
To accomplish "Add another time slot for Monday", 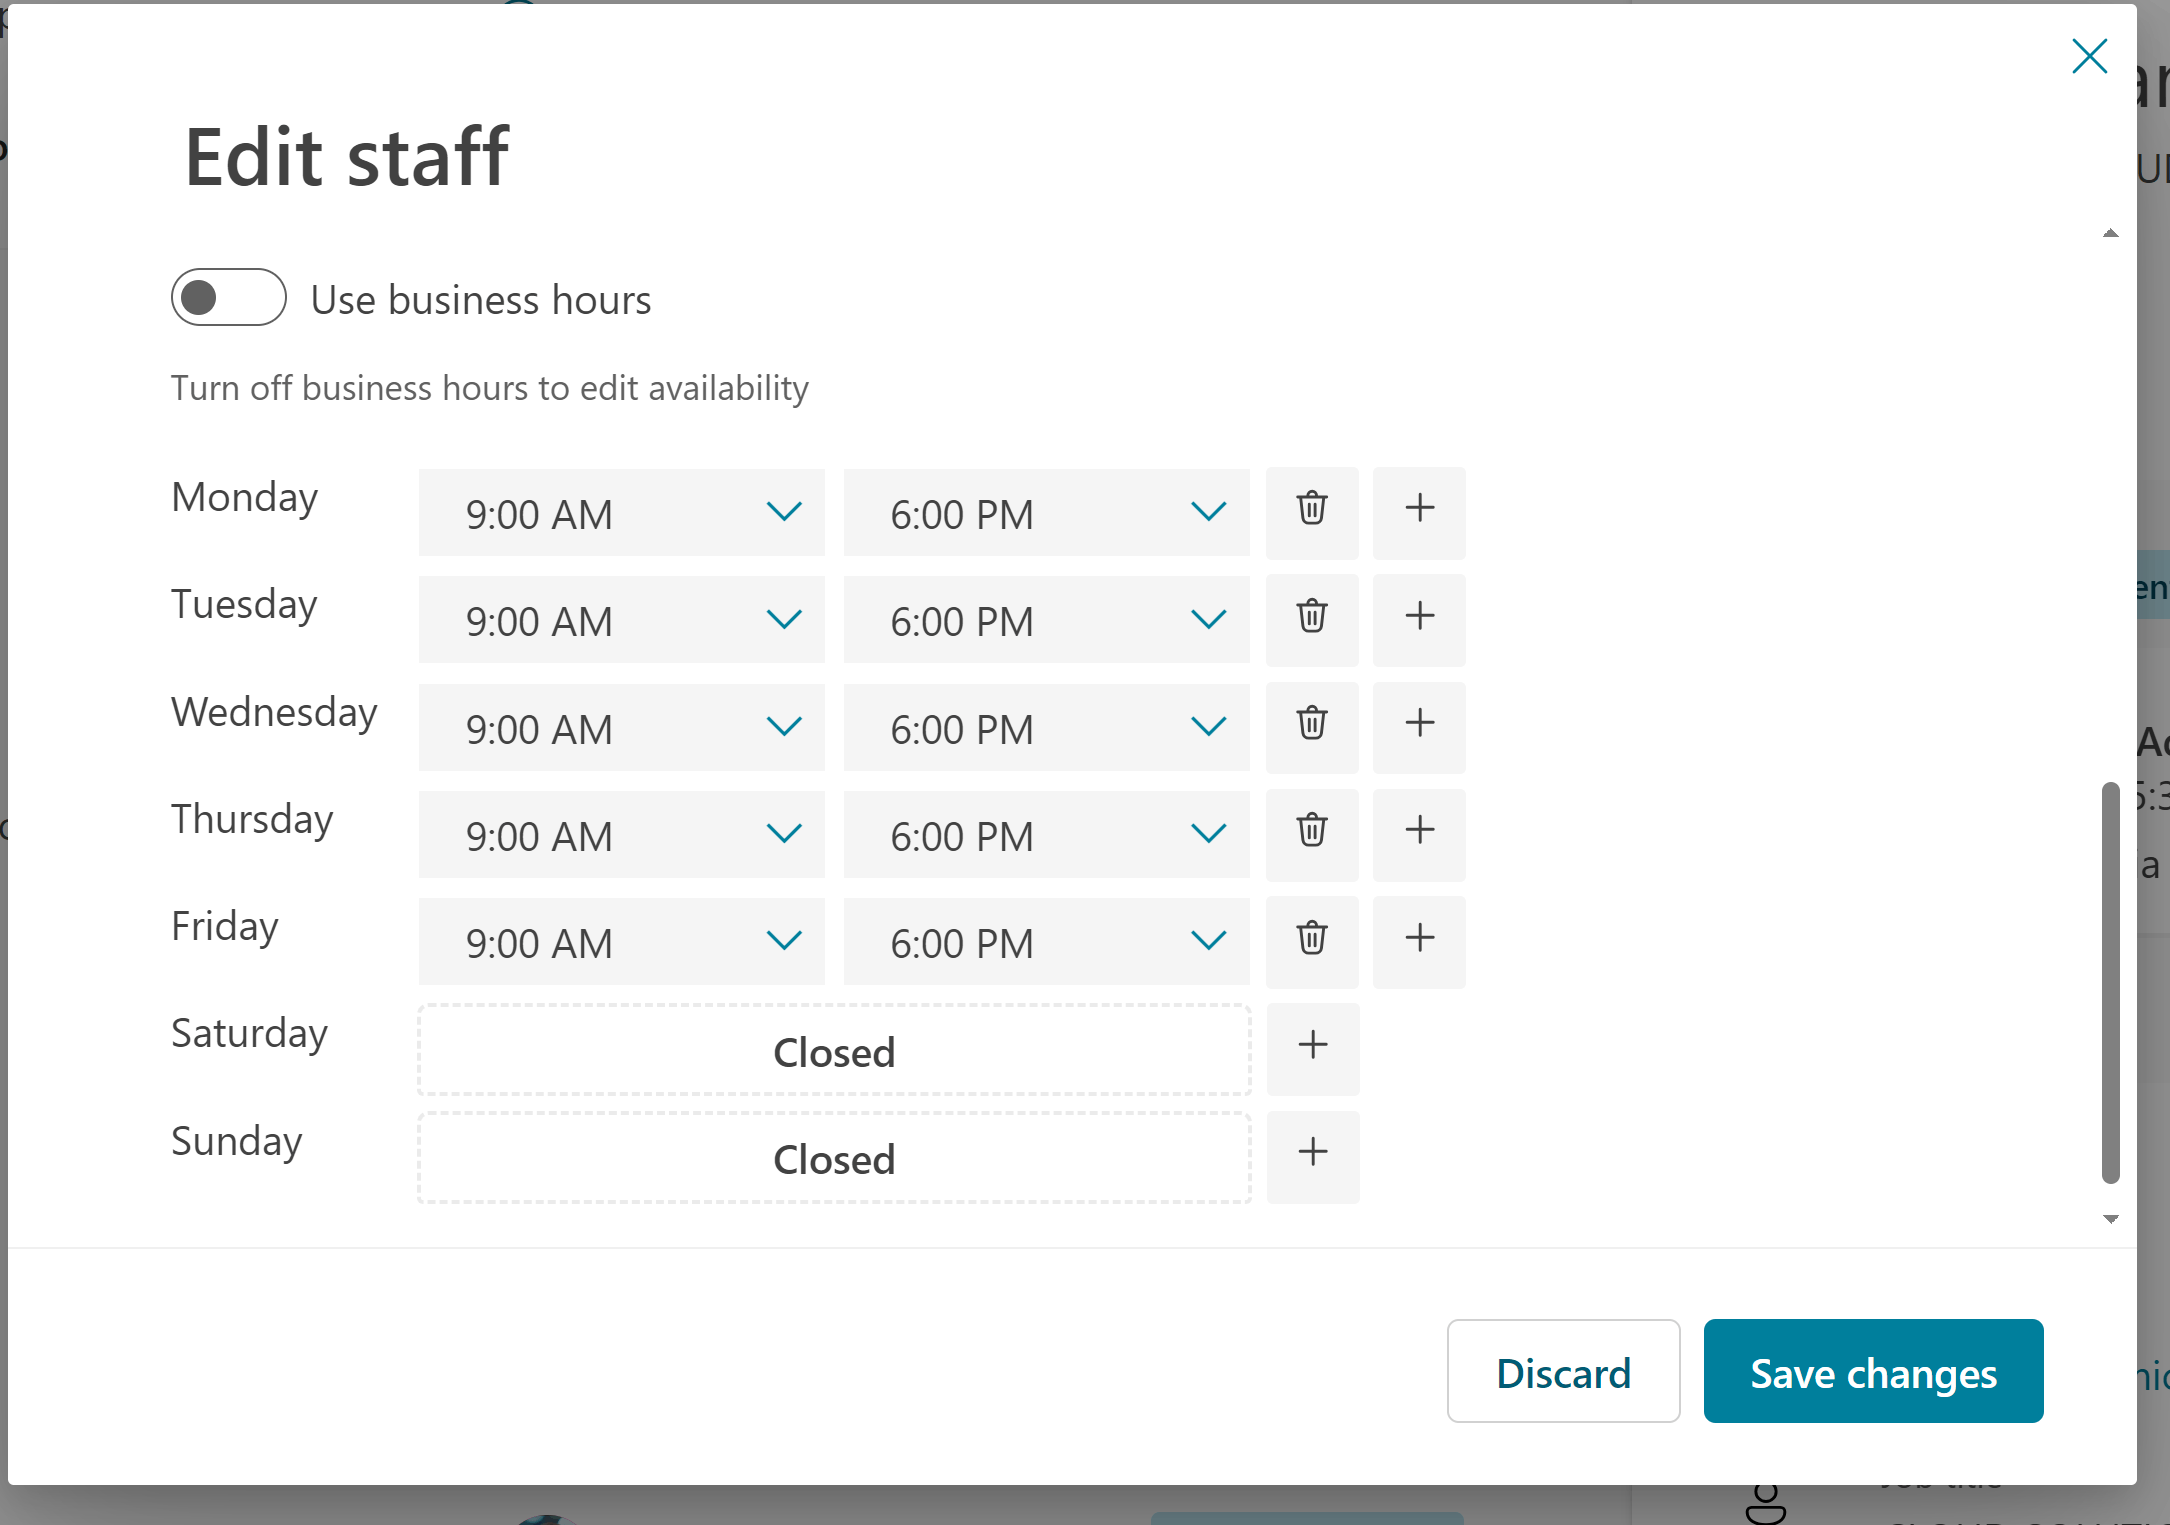I will (1419, 512).
